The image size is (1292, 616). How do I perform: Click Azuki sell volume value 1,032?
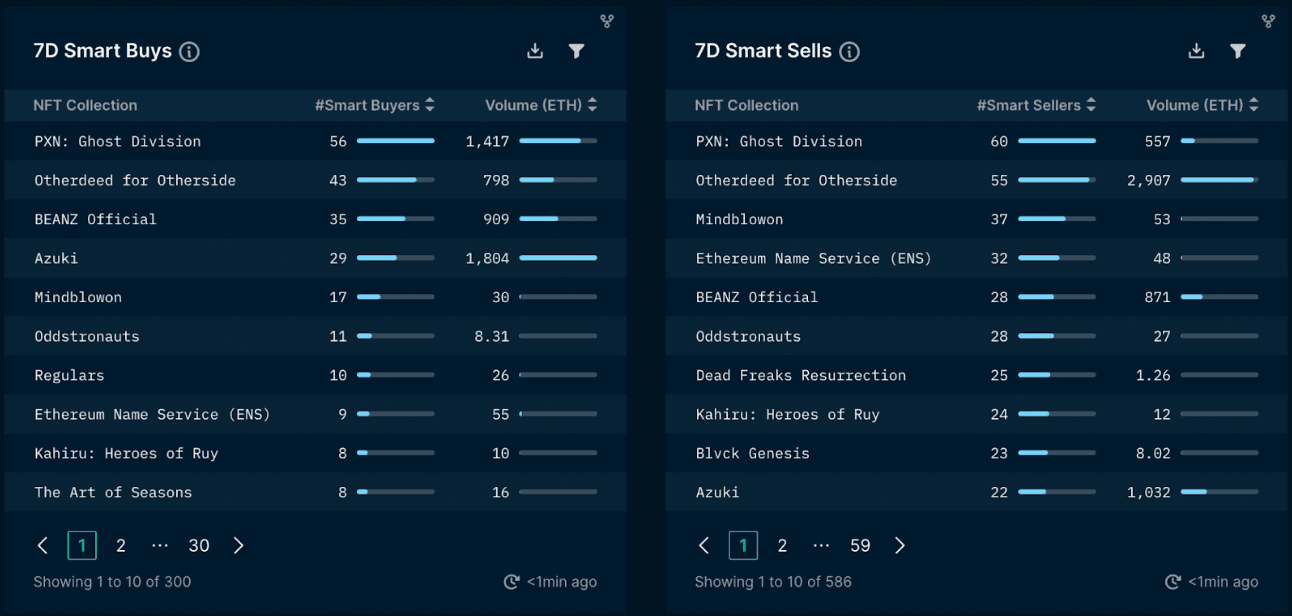(x=1148, y=492)
